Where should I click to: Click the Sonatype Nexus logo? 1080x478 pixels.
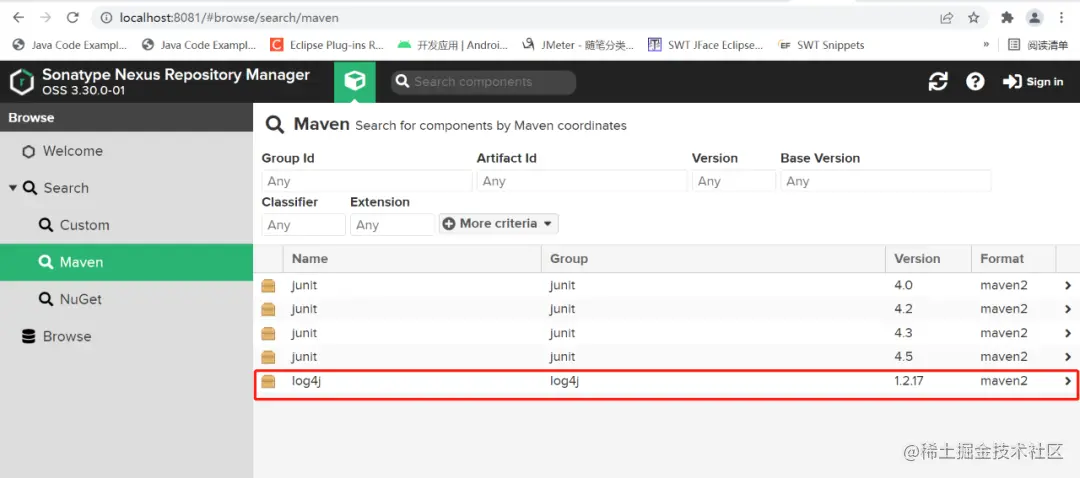tap(21, 82)
